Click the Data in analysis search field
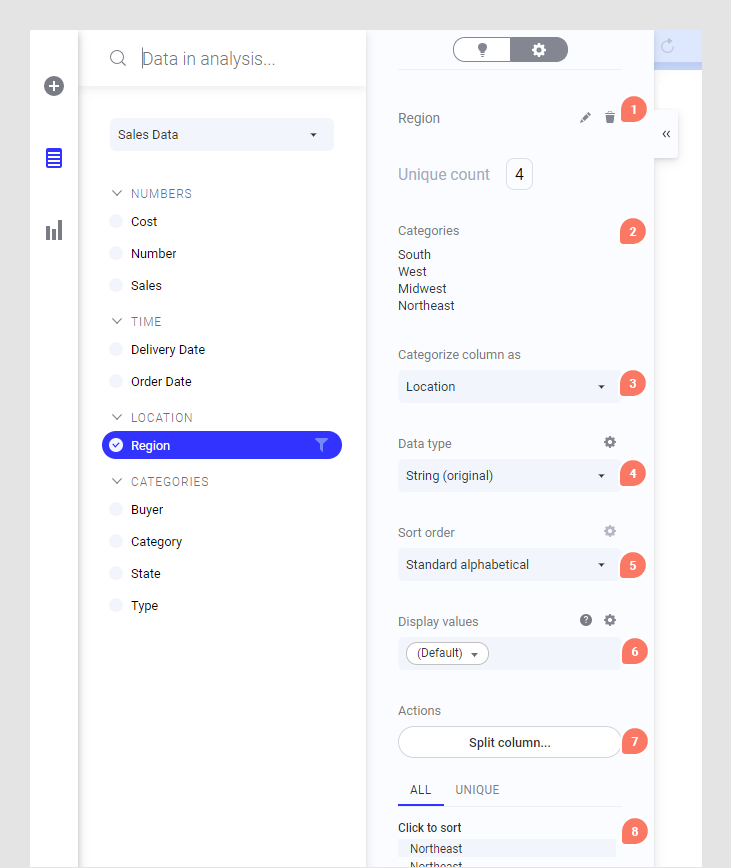 pos(240,59)
